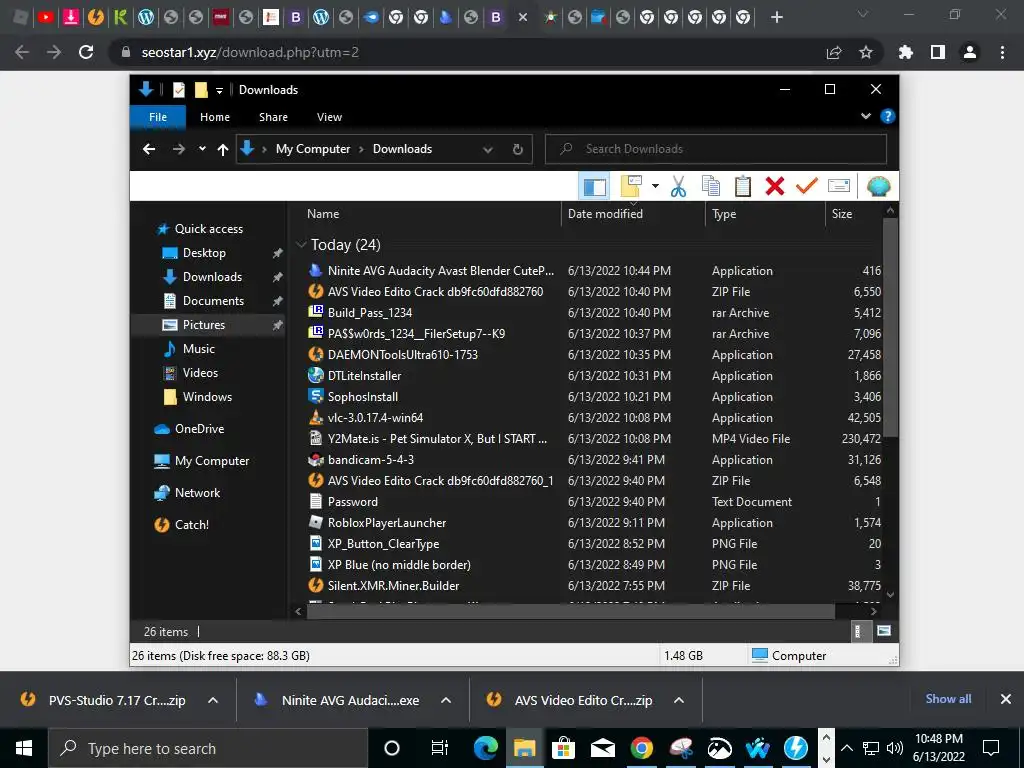Expand the ribbon with the chevron
Screen dimensions: 1024x768
click(865, 116)
